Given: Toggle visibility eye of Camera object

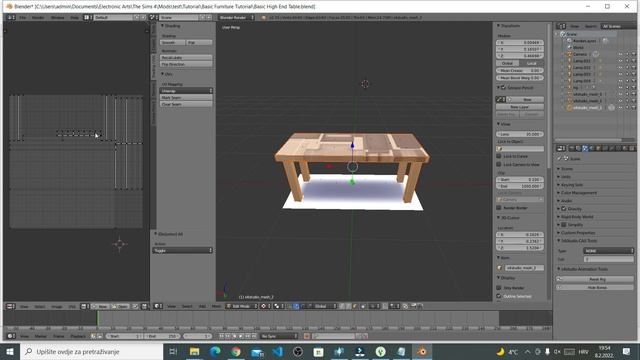Looking at the screenshot, I should click(x=620, y=54).
